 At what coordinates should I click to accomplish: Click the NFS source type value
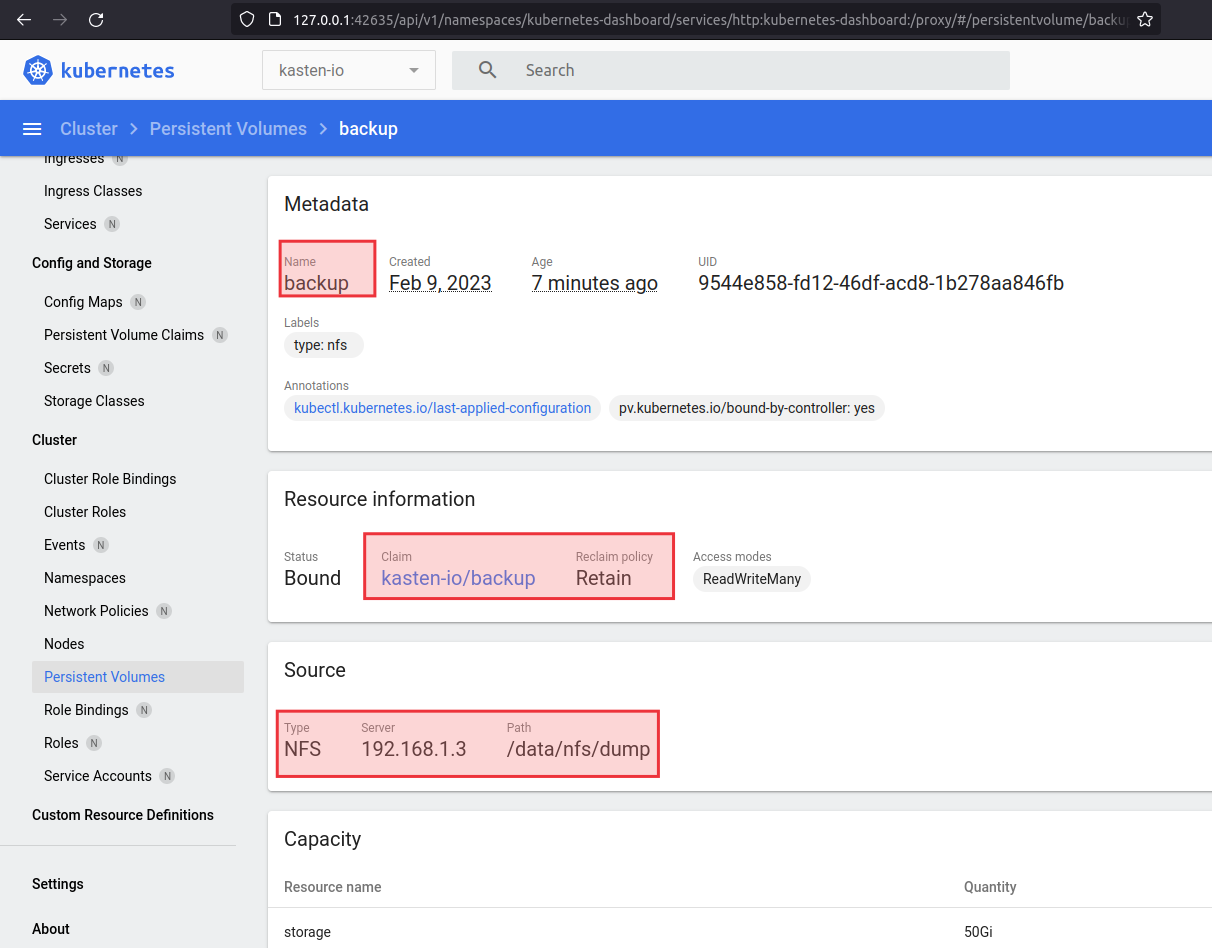[x=302, y=749]
